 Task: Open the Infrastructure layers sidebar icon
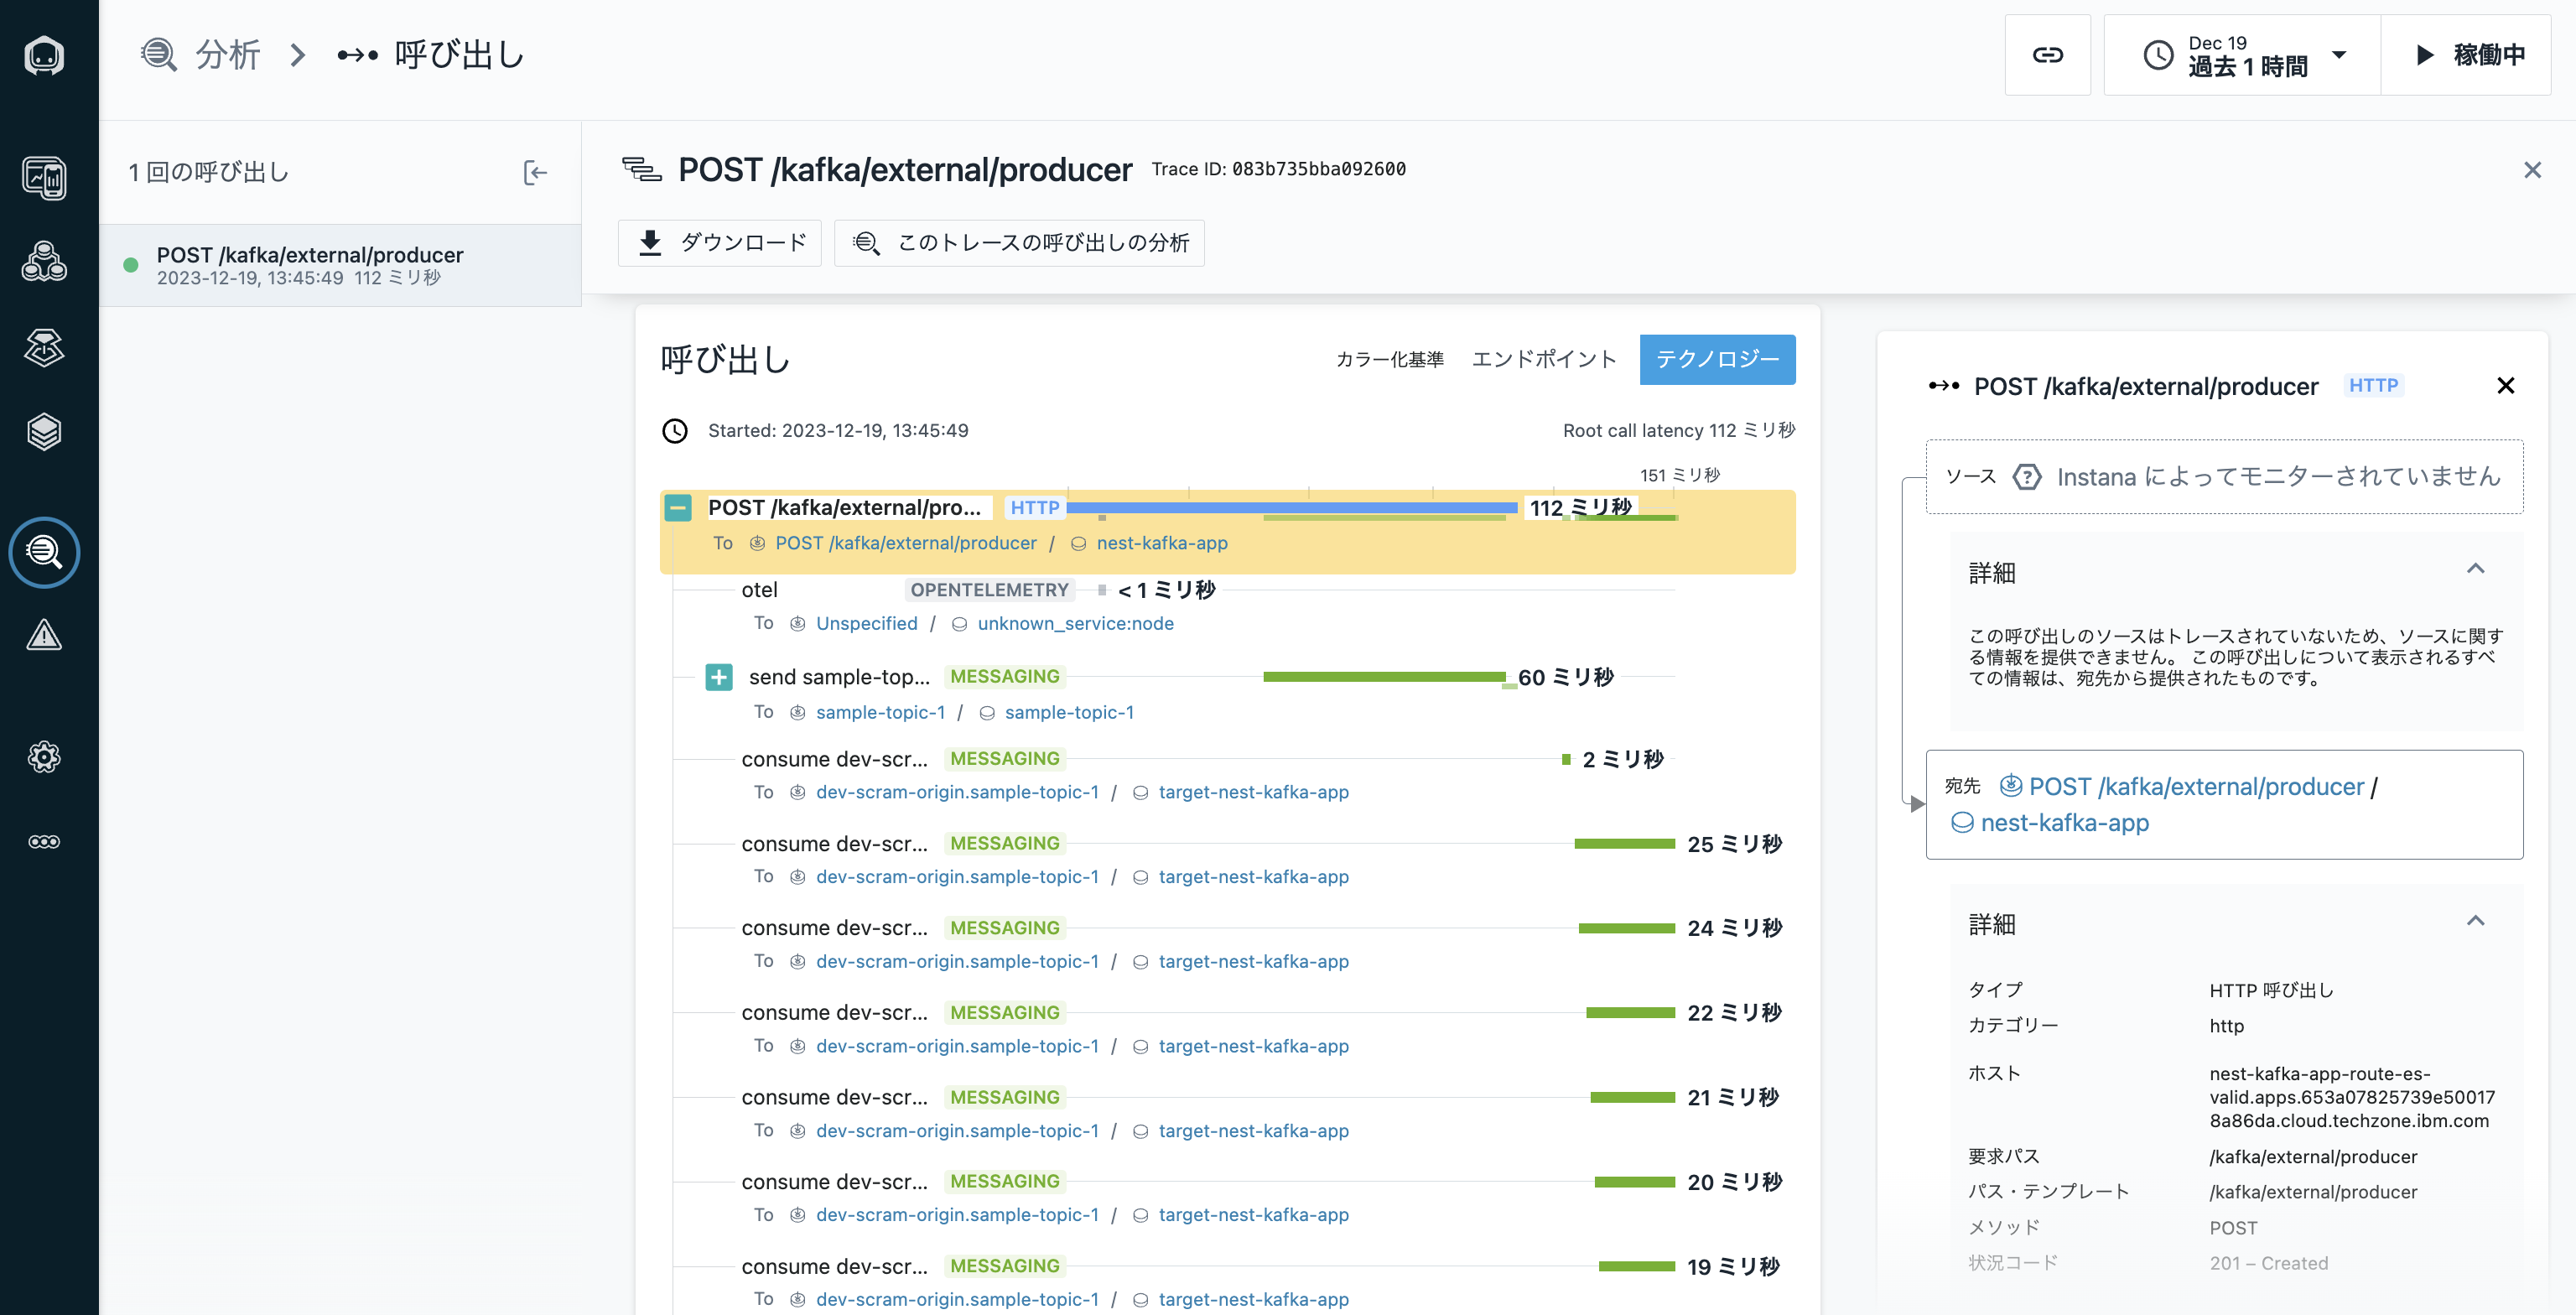44,432
